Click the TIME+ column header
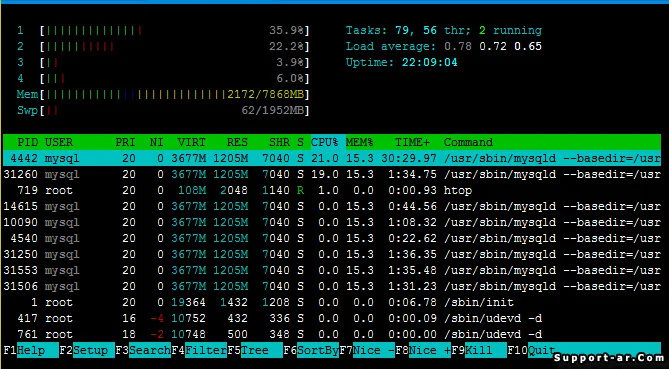 [x=412, y=142]
